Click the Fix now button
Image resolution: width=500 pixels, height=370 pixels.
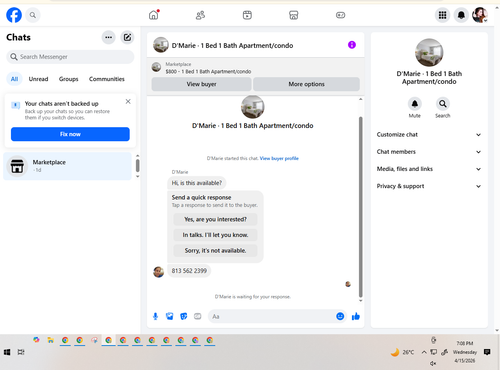pyautogui.click(x=70, y=134)
